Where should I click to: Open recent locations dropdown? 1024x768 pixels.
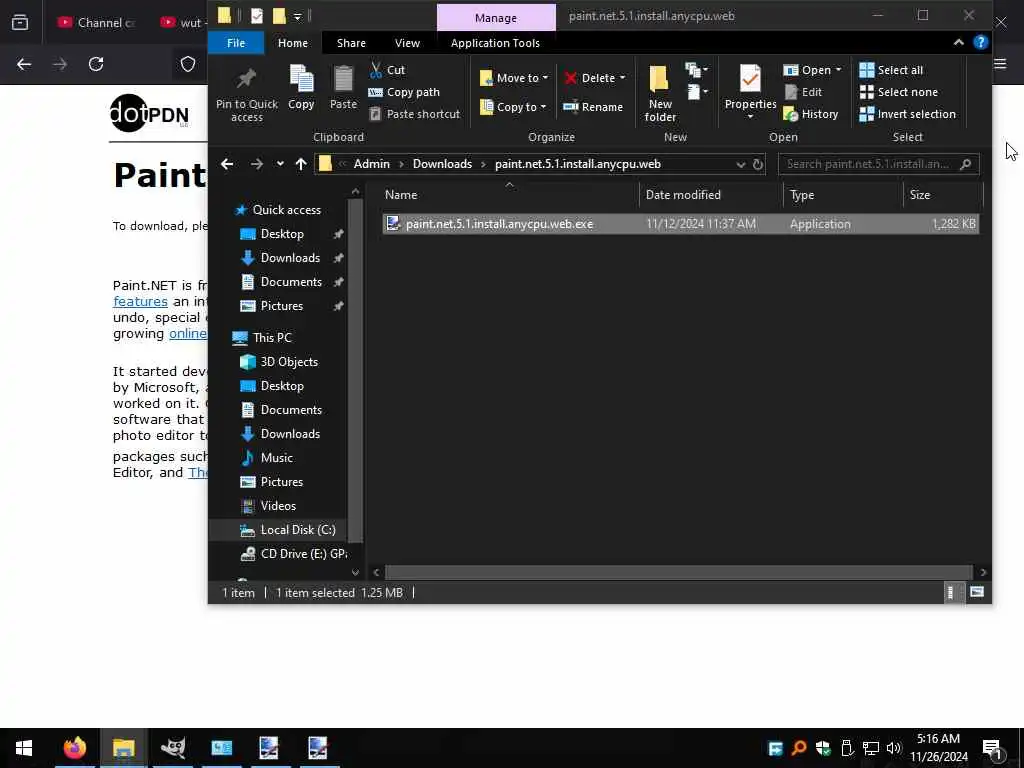tap(280, 164)
